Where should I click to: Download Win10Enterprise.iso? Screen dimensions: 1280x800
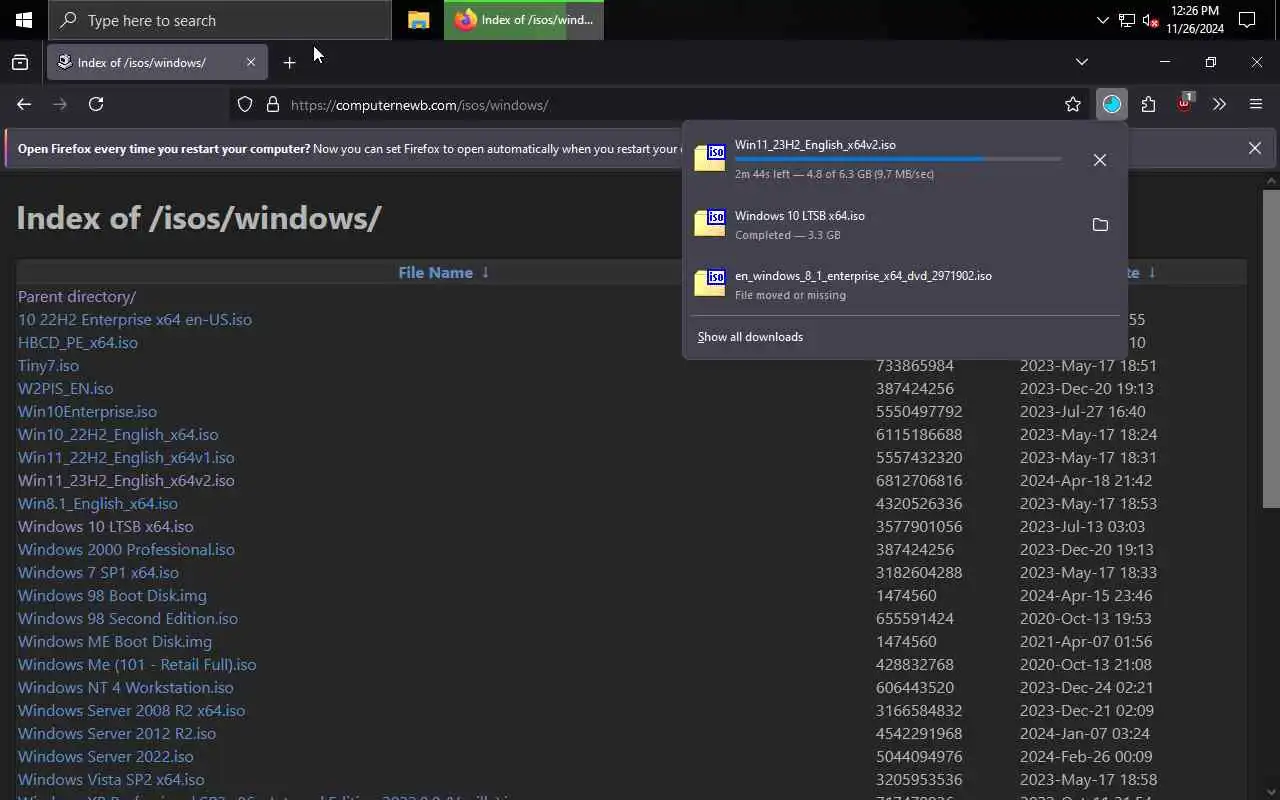click(87, 411)
